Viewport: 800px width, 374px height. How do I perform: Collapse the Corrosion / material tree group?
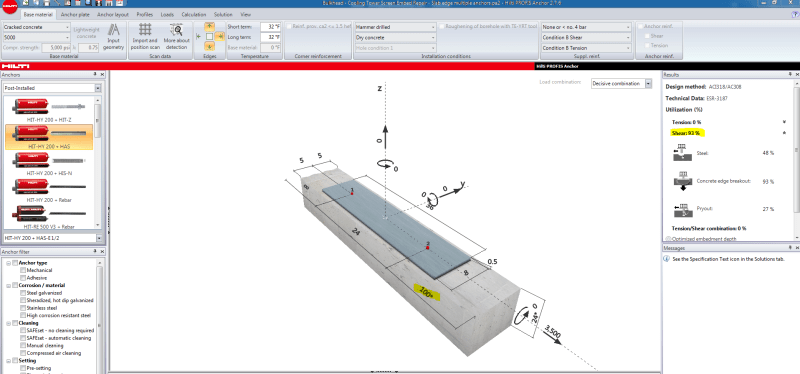click(x=9, y=285)
